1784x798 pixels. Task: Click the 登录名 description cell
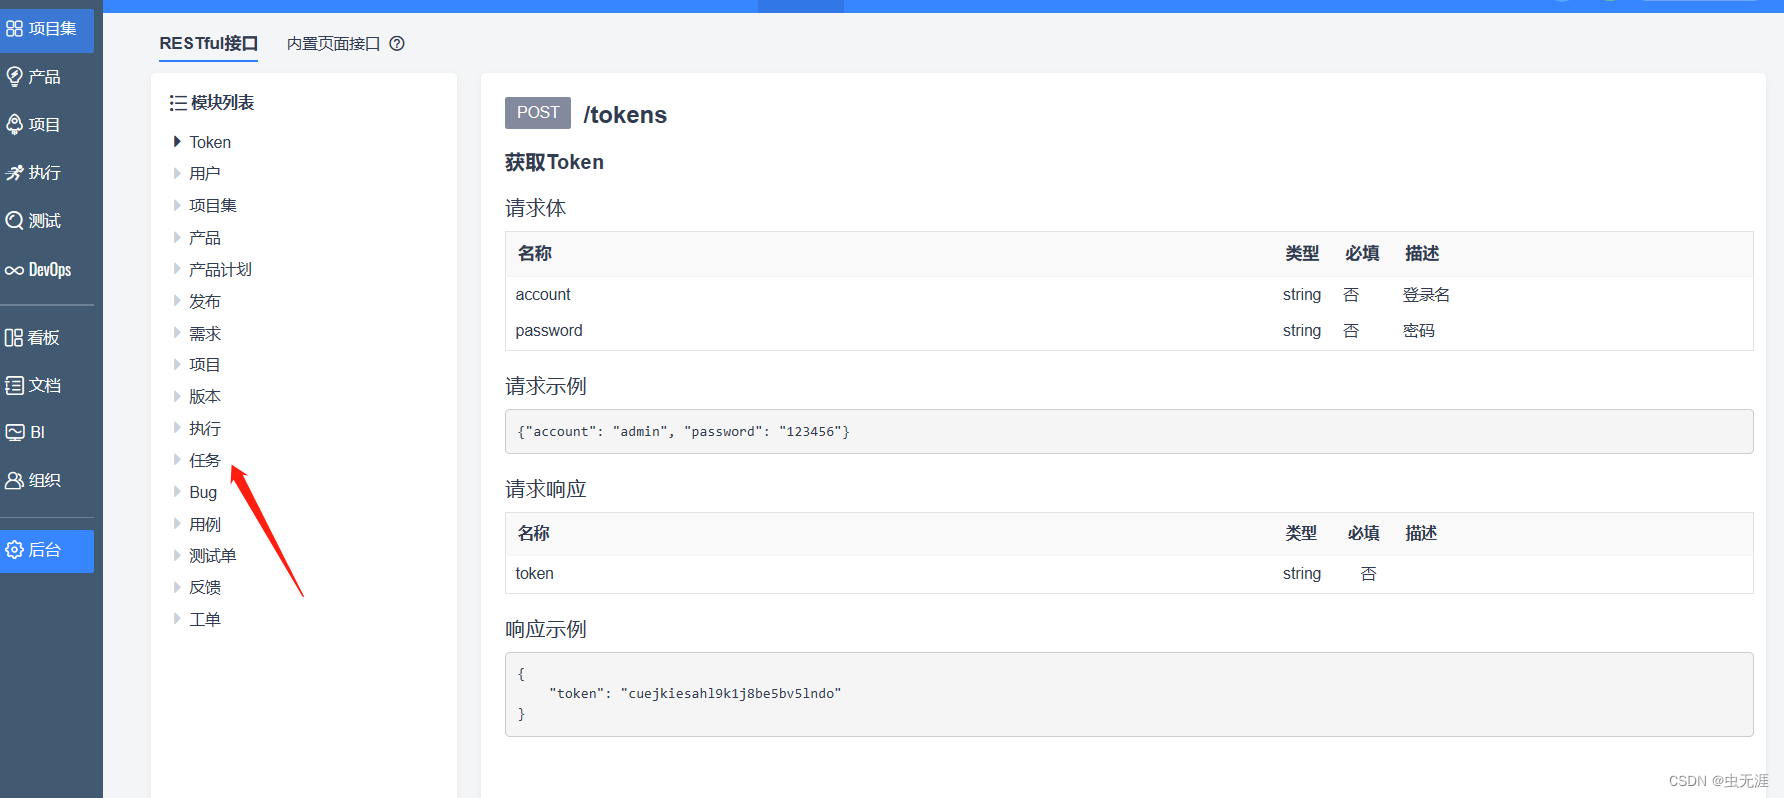click(x=1426, y=294)
